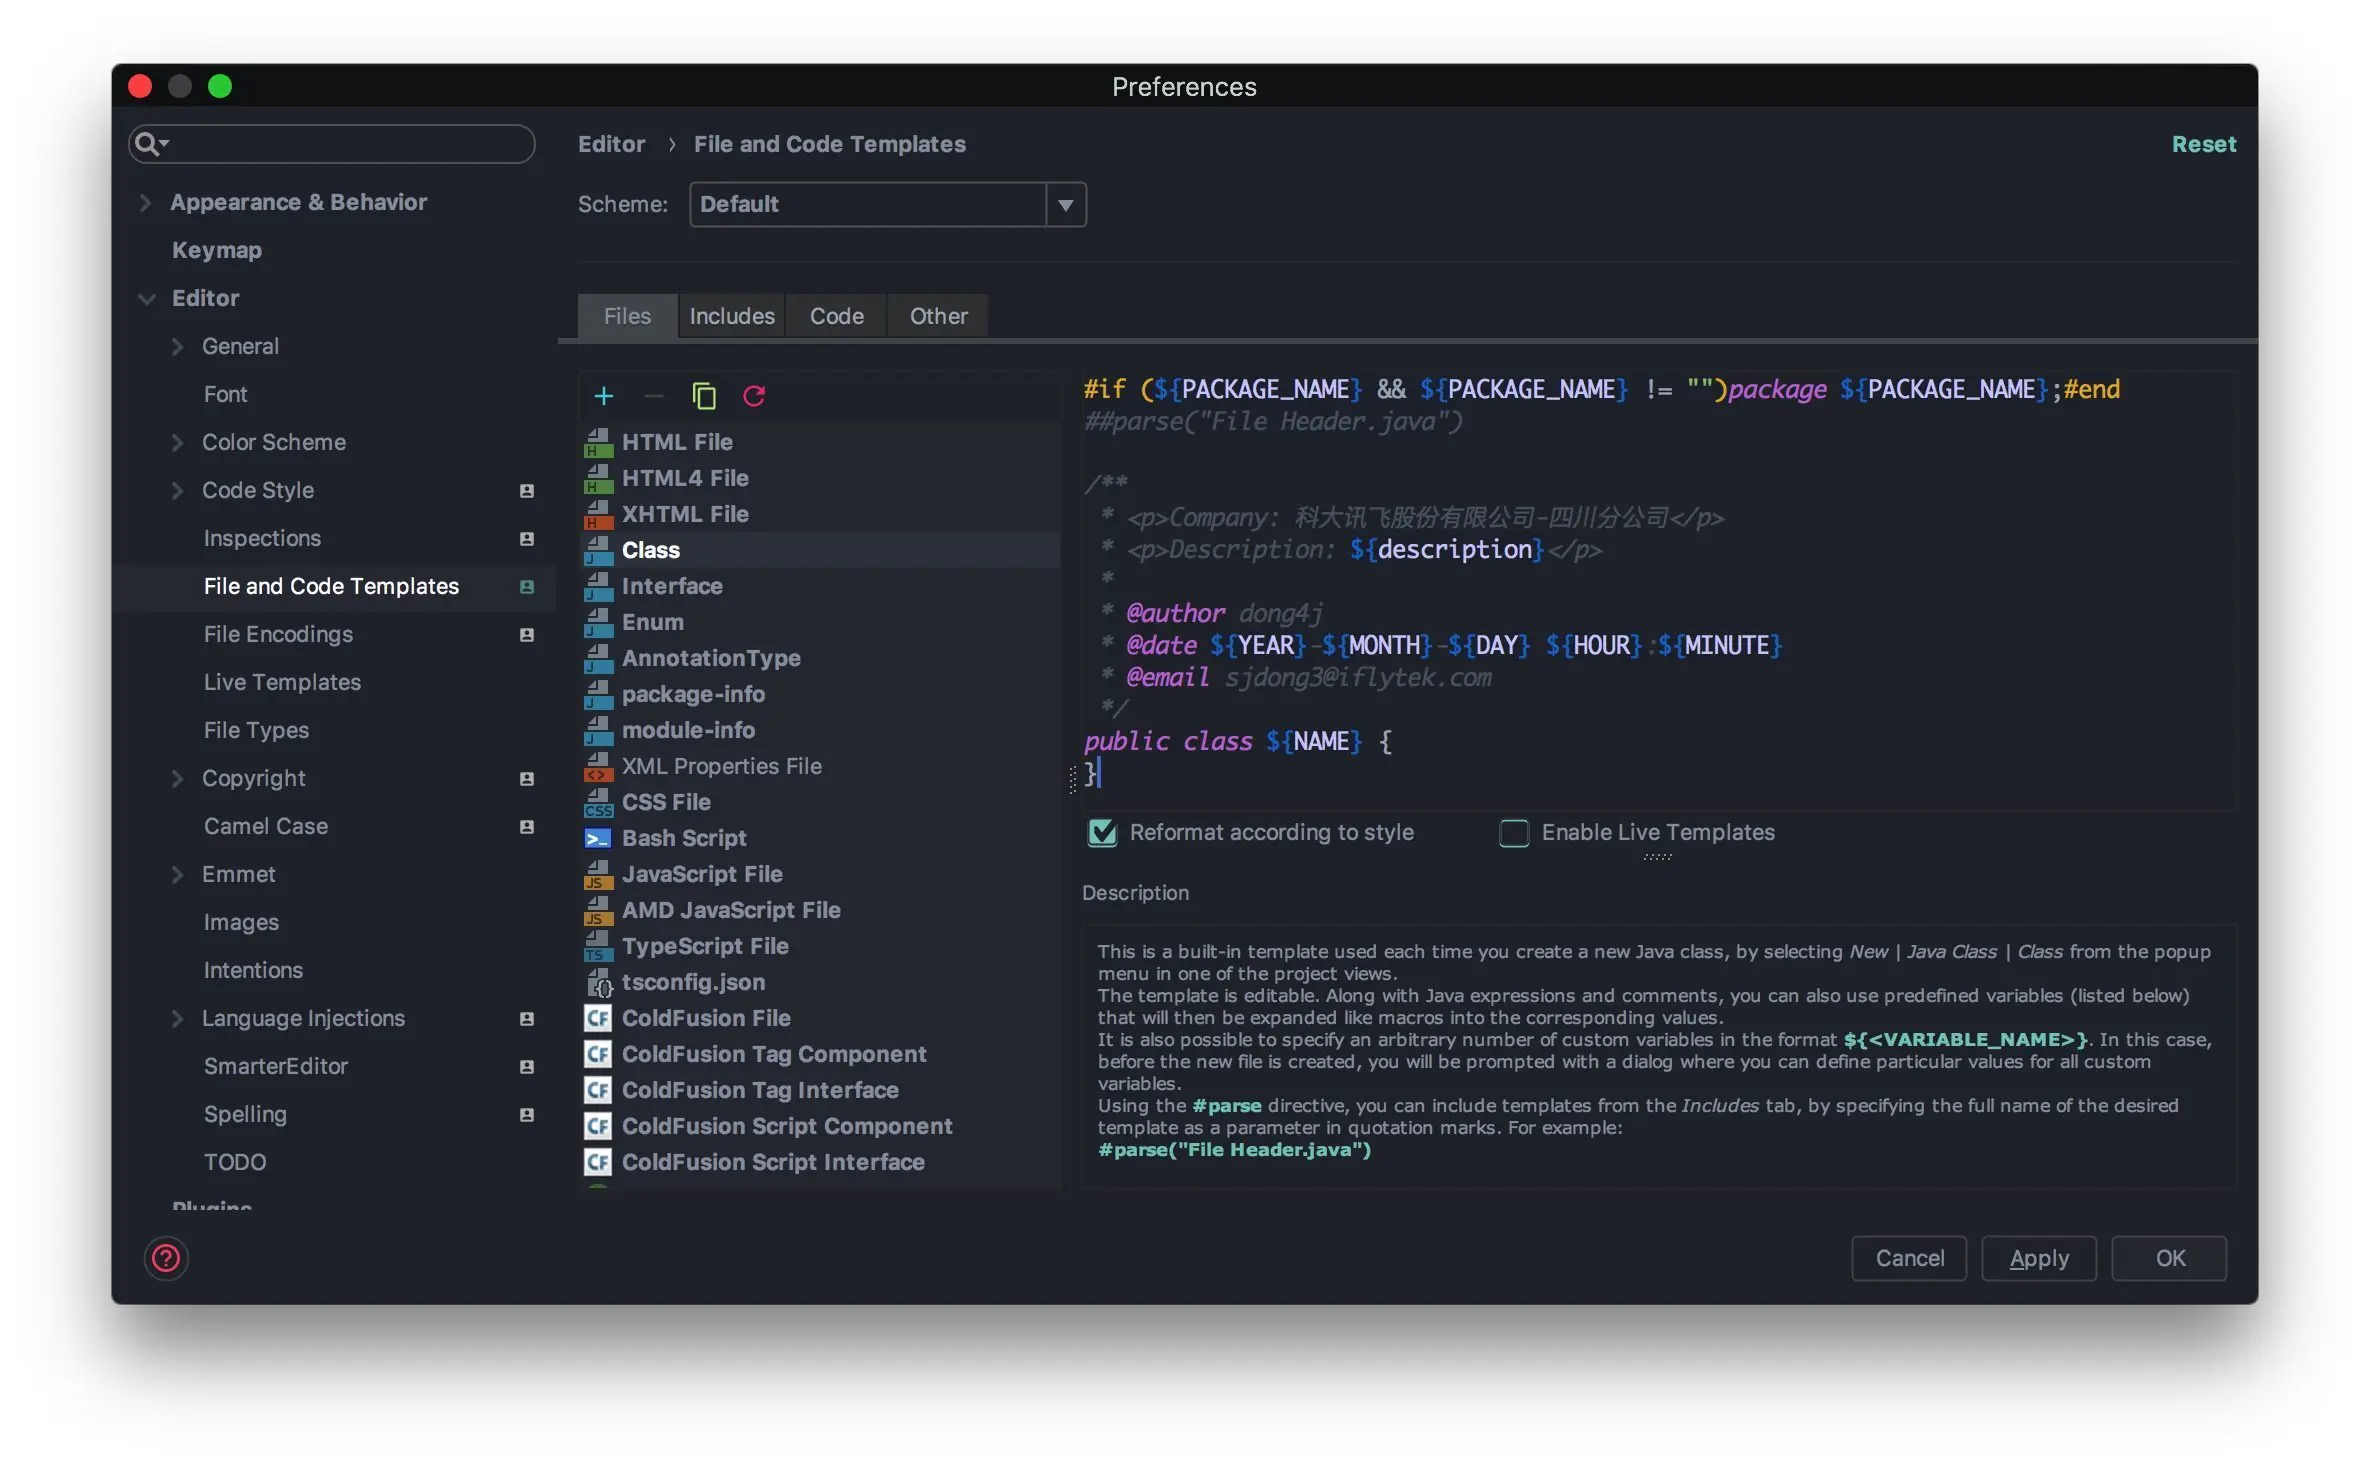2370x1464 pixels.
Task: Click the copy template icon
Action: coord(704,396)
